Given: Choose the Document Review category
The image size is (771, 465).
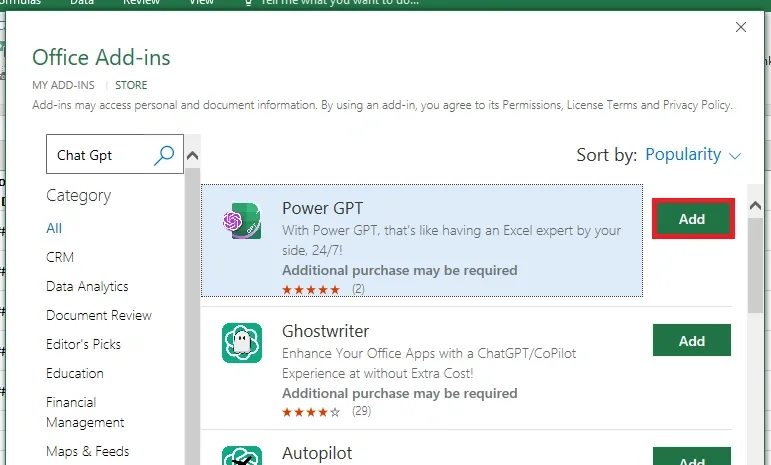Looking at the screenshot, I should [x=99, y=315].
